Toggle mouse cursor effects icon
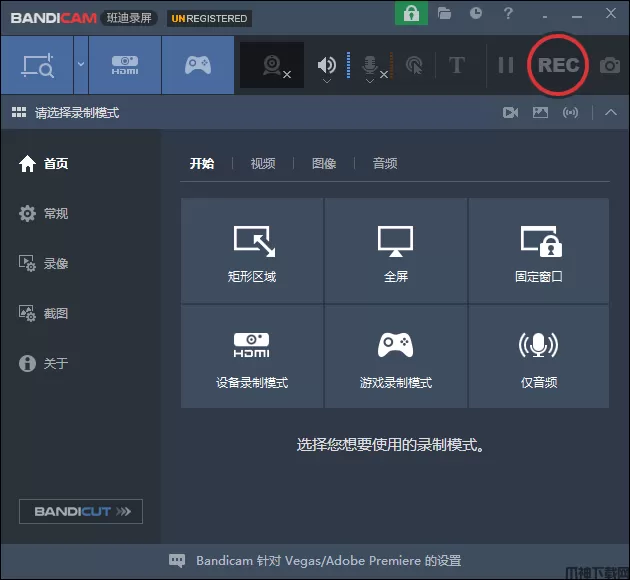The height and width of the screenshot is (580, 630). [x=414, y=65]
